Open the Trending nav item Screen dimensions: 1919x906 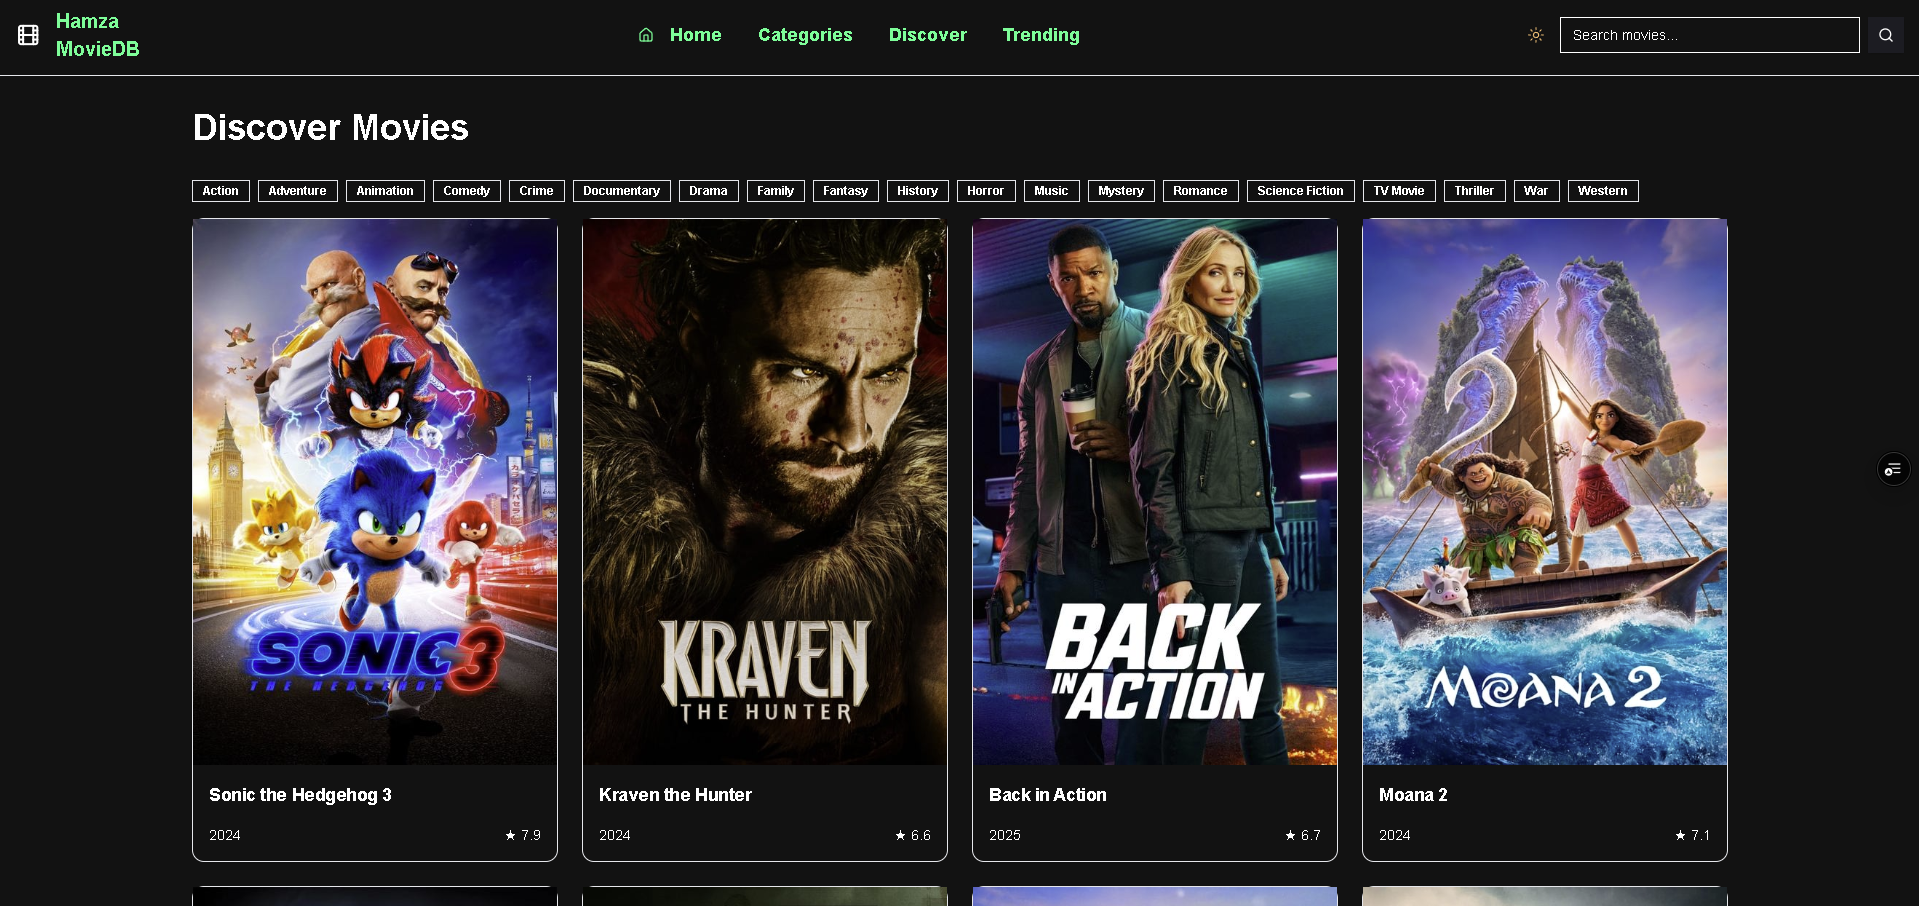click(1041, 35)
